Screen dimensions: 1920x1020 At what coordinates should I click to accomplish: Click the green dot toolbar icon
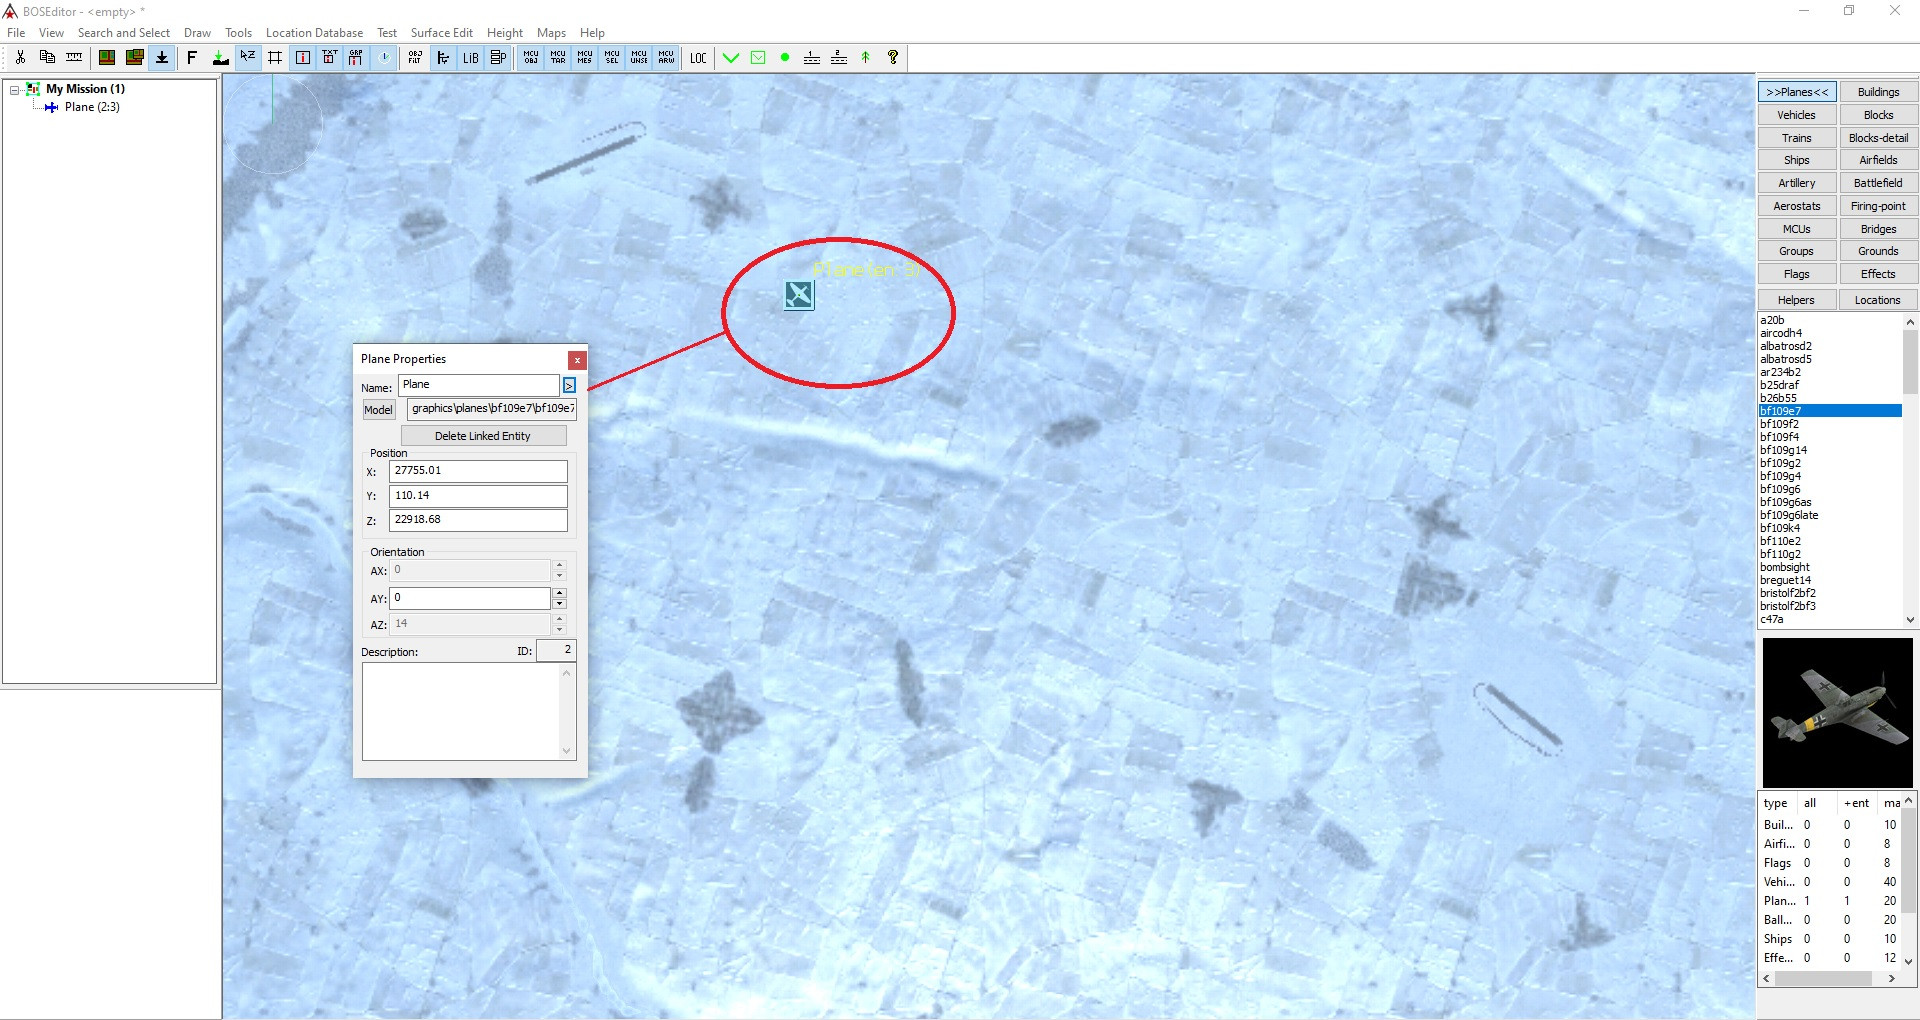pos(785,57)
